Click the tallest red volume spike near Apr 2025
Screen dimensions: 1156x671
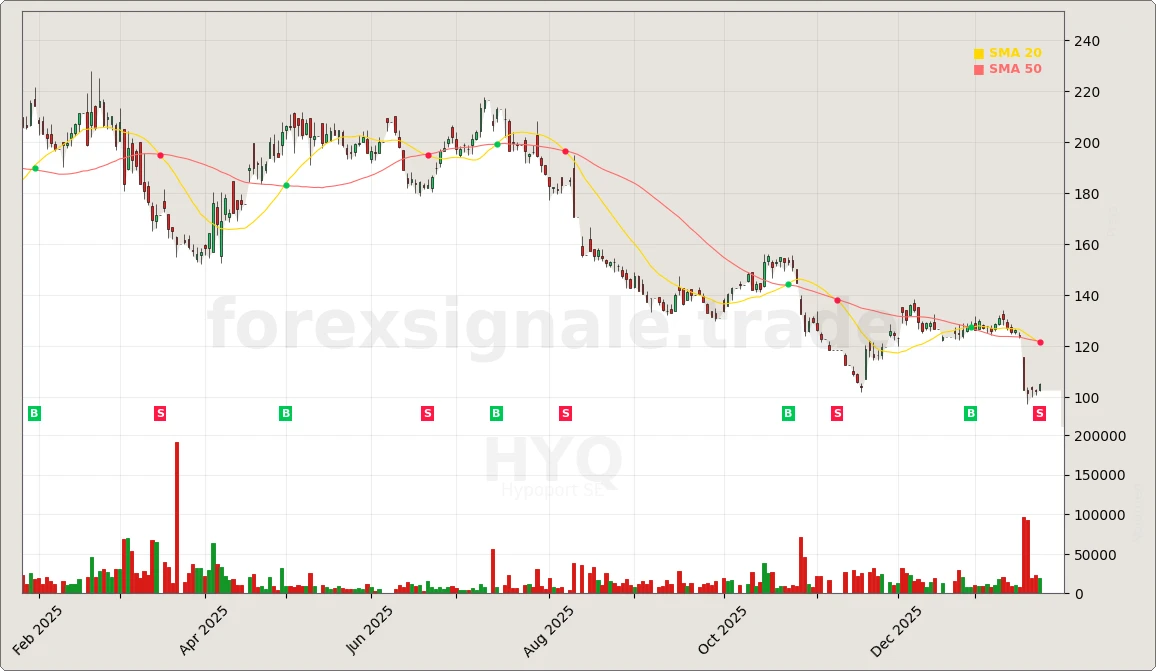point(176,515)
